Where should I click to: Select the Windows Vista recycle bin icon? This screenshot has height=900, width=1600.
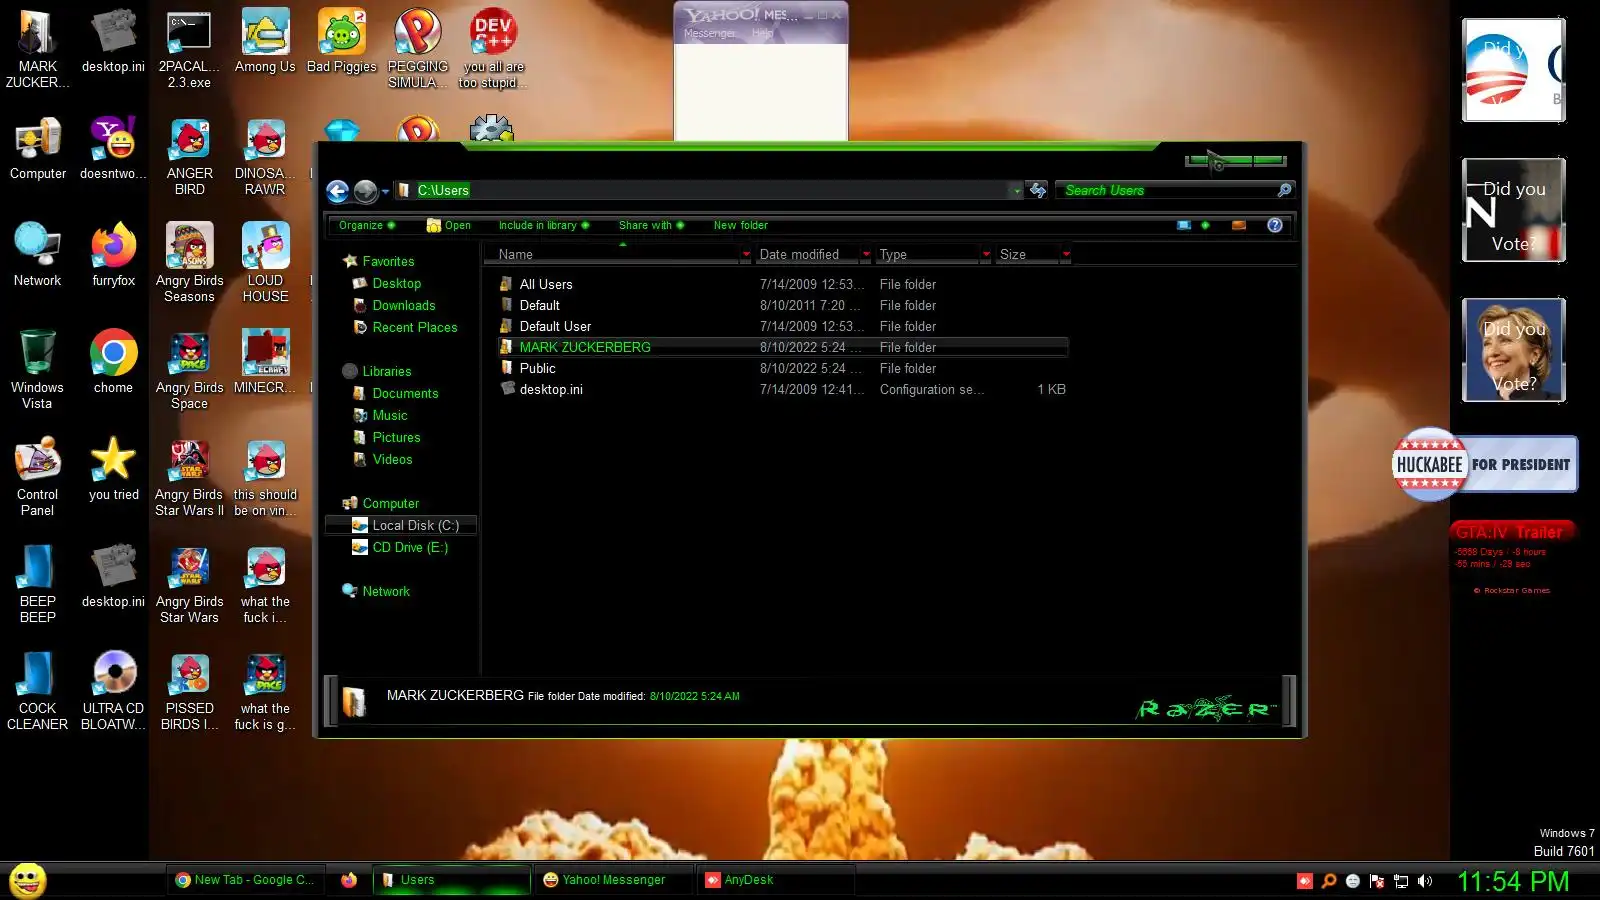pos(37,370)
